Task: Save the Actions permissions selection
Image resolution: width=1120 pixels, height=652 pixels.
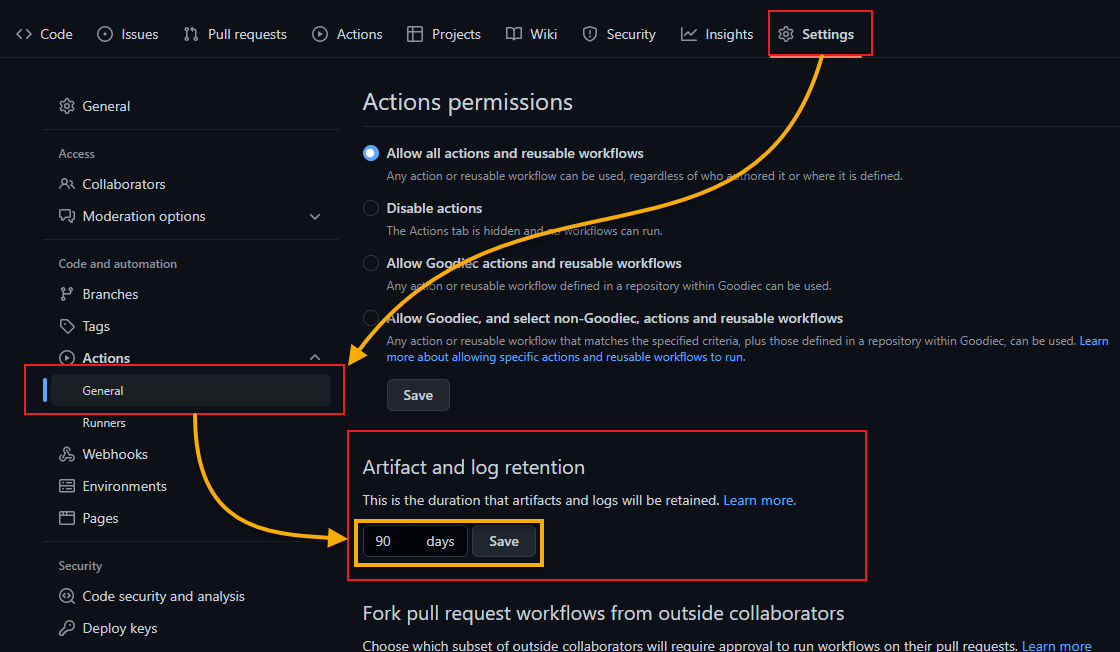Action: tap(418, 395)
